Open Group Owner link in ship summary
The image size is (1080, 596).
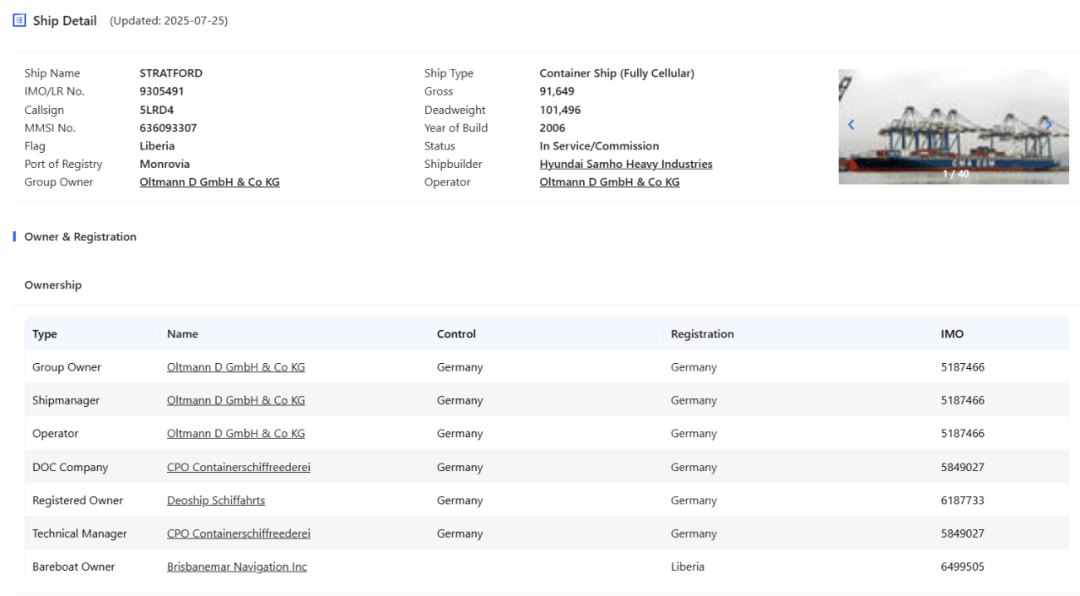[209, 182]
